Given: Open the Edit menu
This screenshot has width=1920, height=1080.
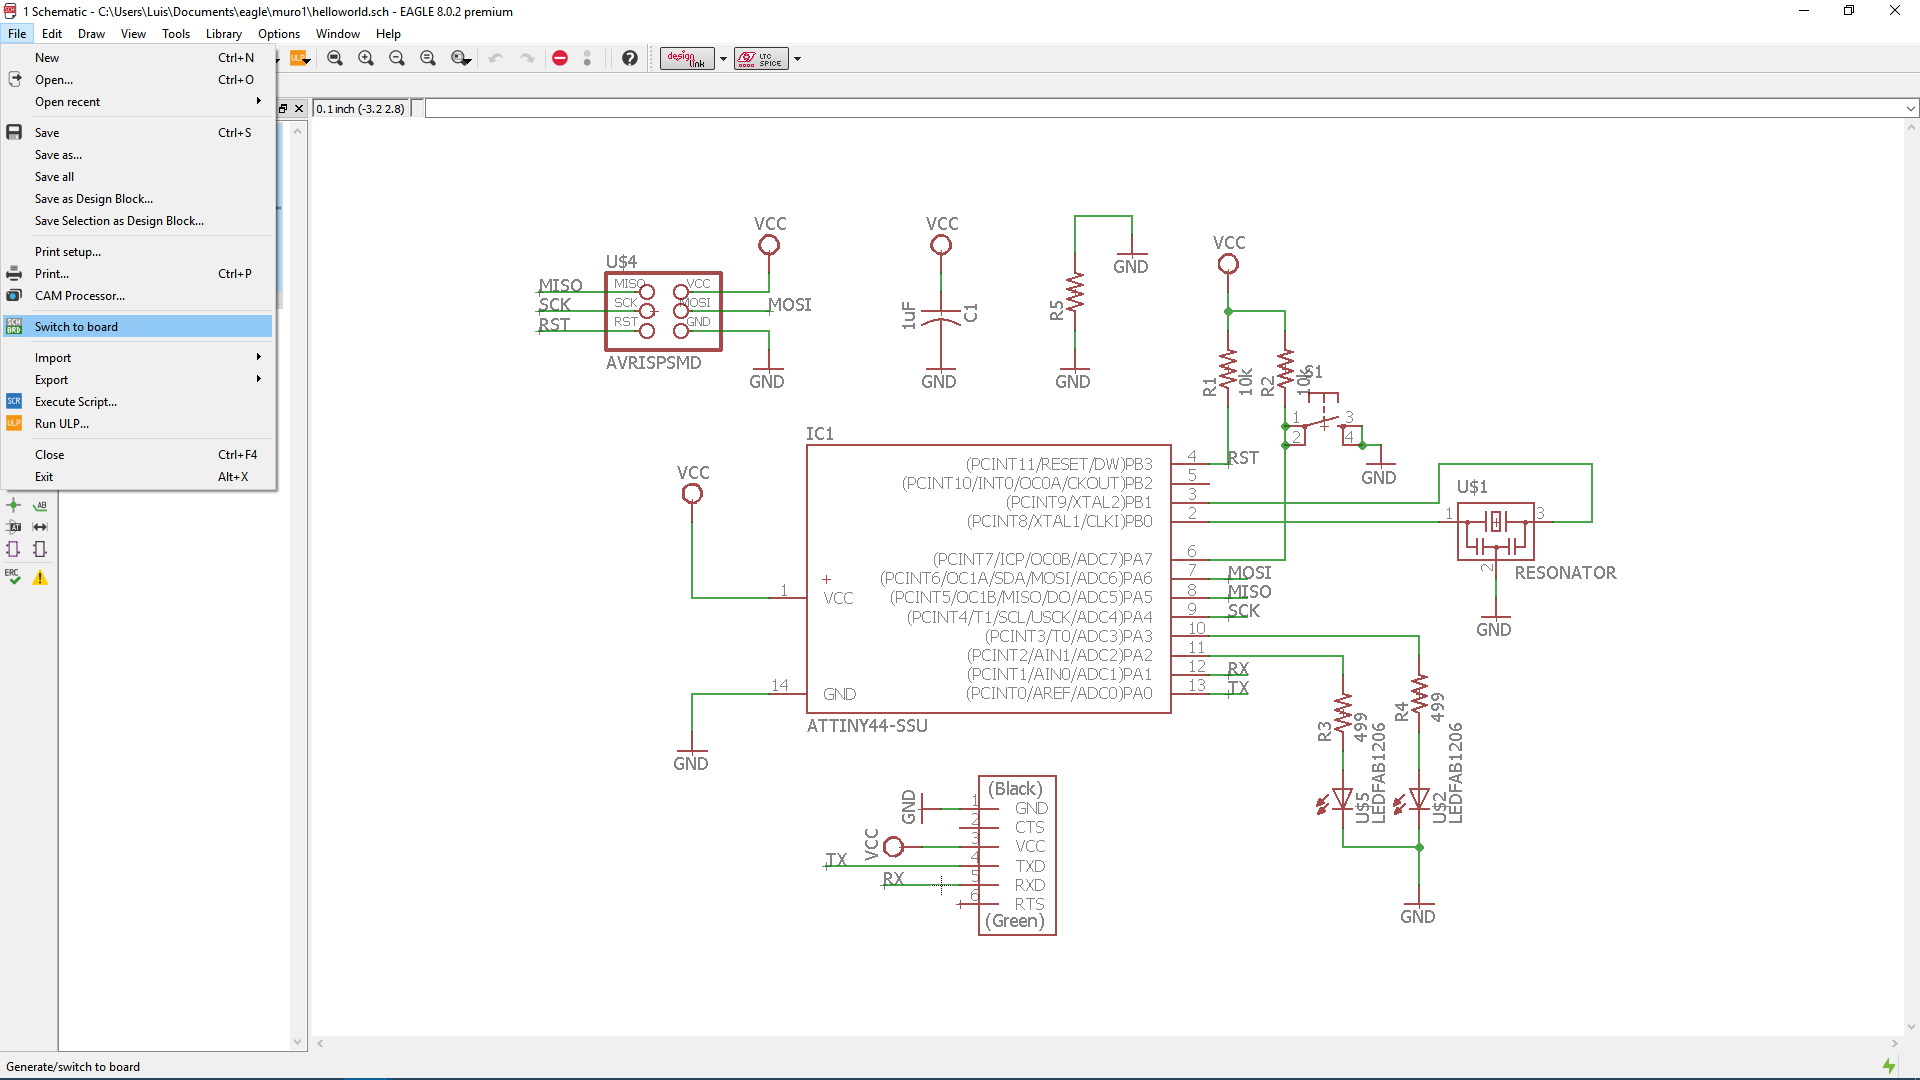Looking at the screenshot, I should pyautogui.click(x=52, y=33).
